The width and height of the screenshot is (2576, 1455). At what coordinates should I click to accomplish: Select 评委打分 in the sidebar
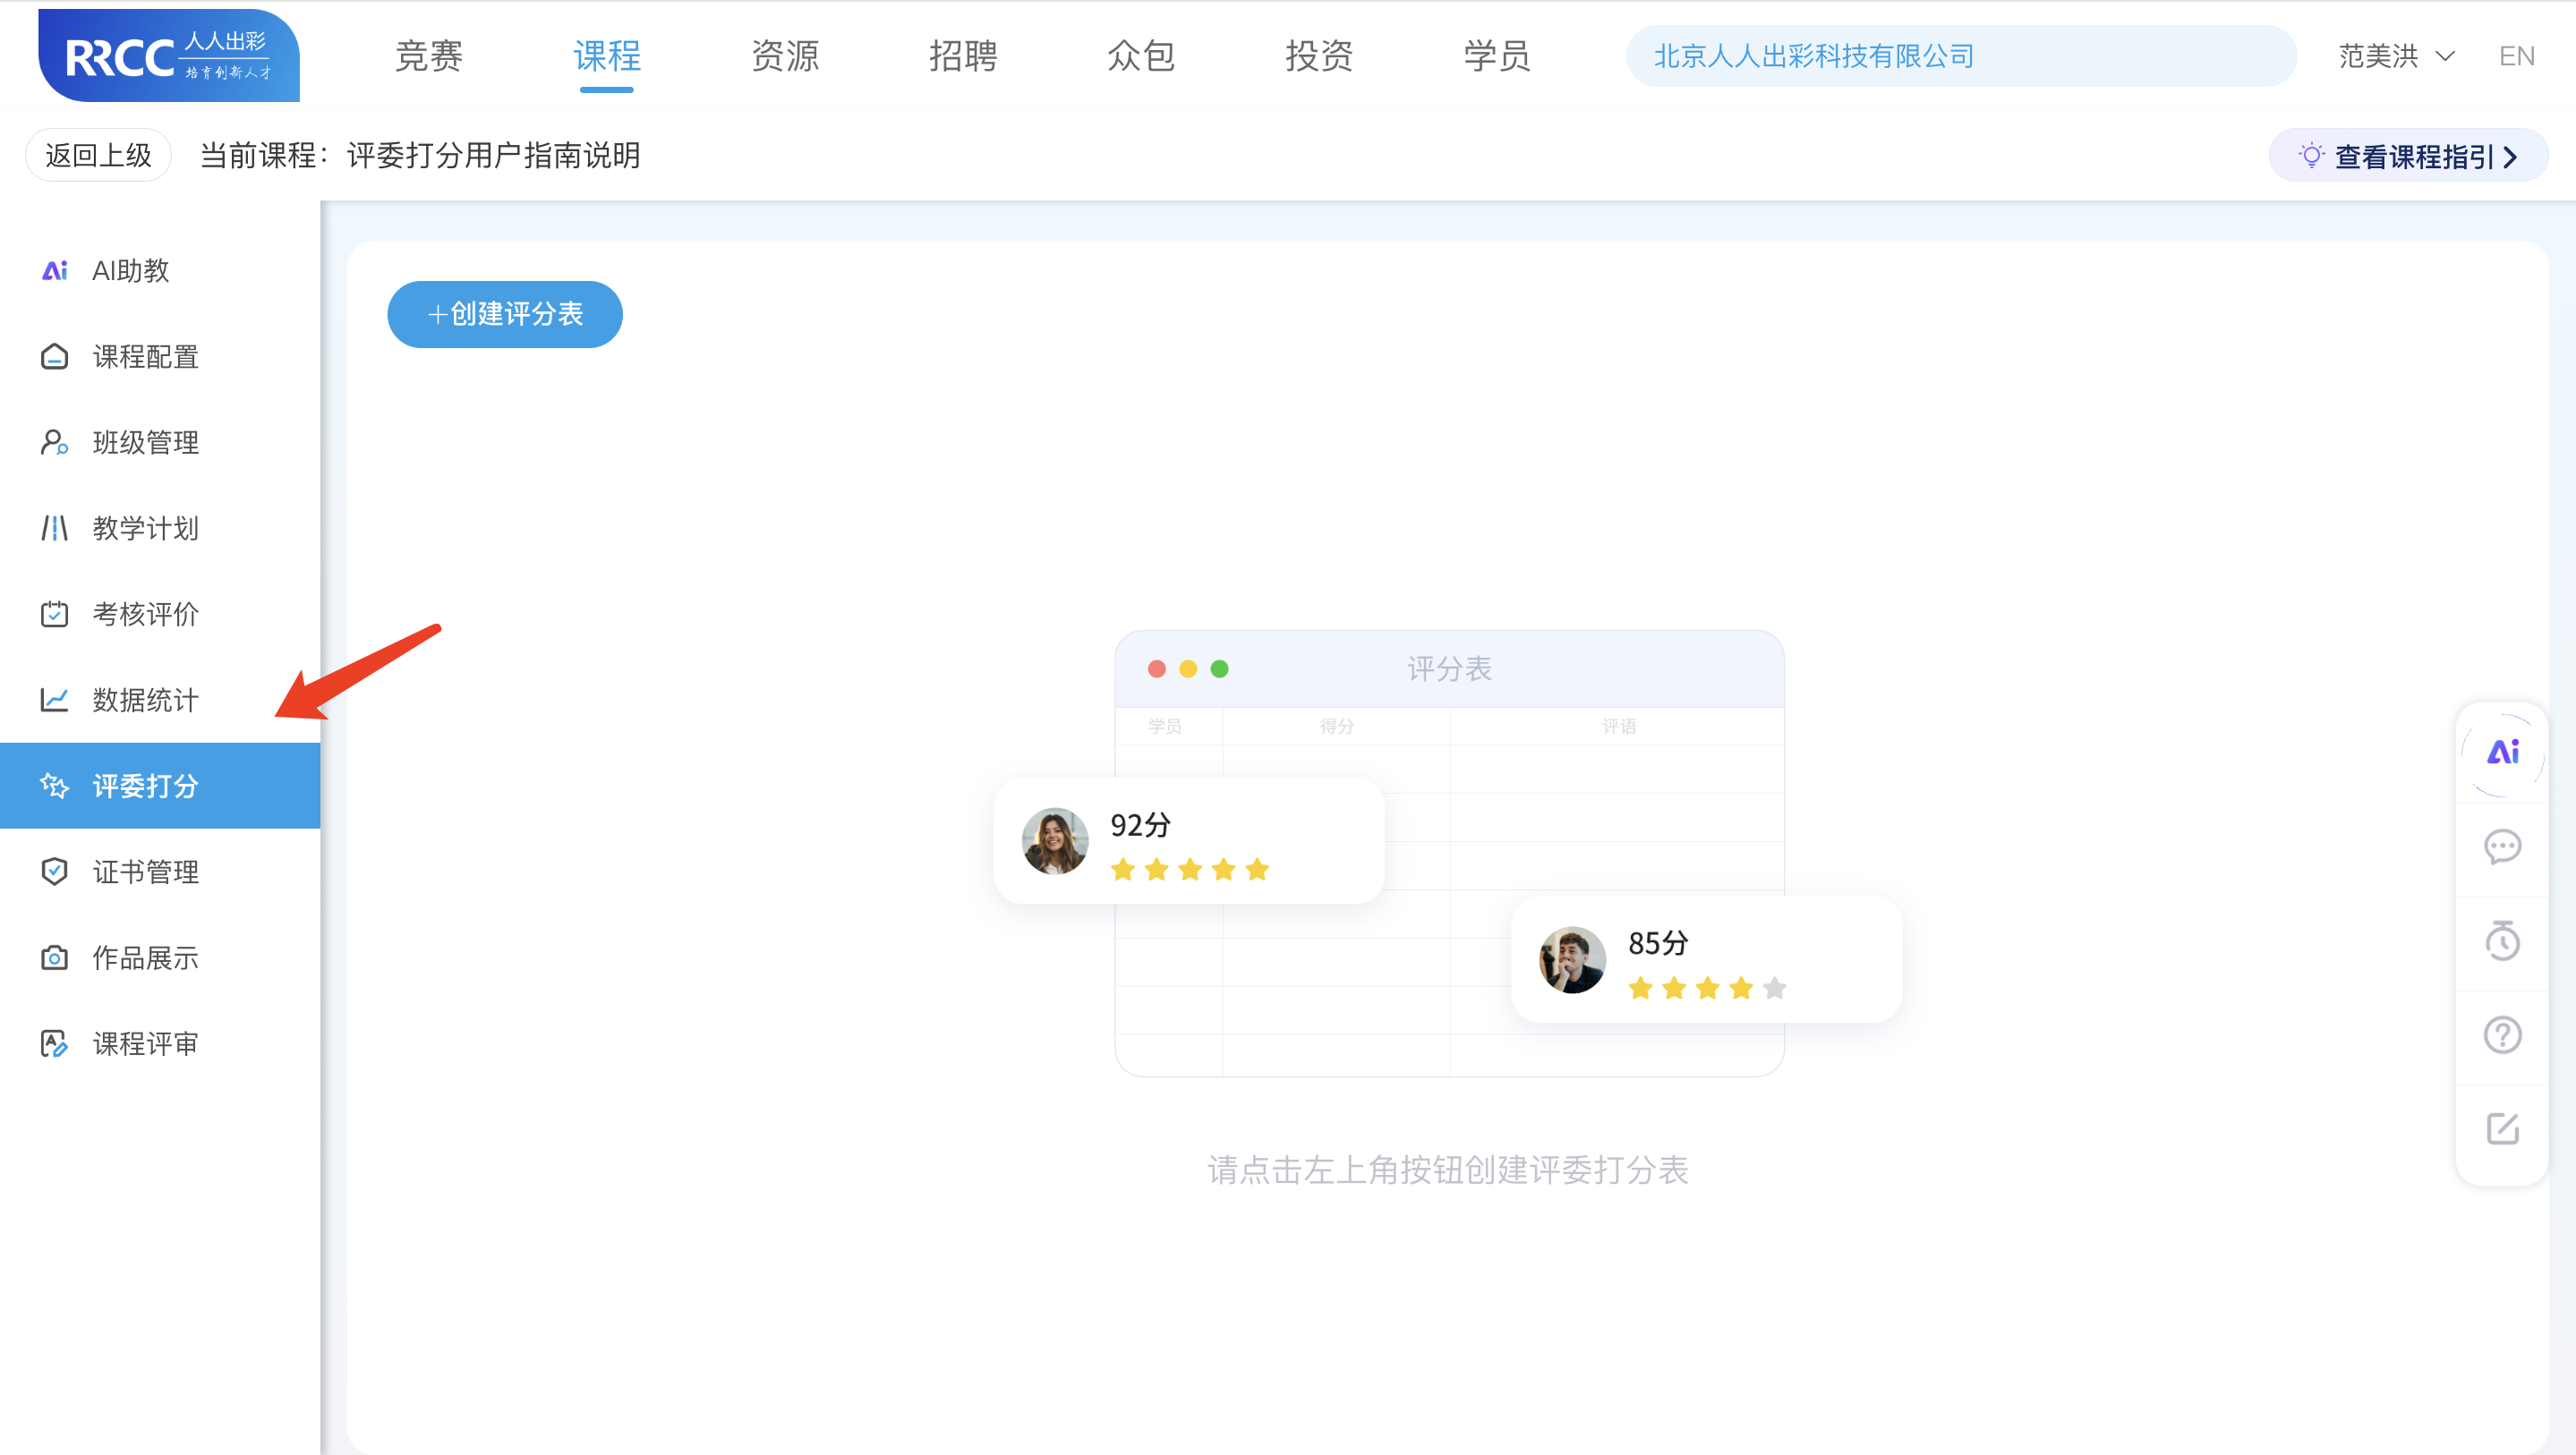(x=160, y=786)
